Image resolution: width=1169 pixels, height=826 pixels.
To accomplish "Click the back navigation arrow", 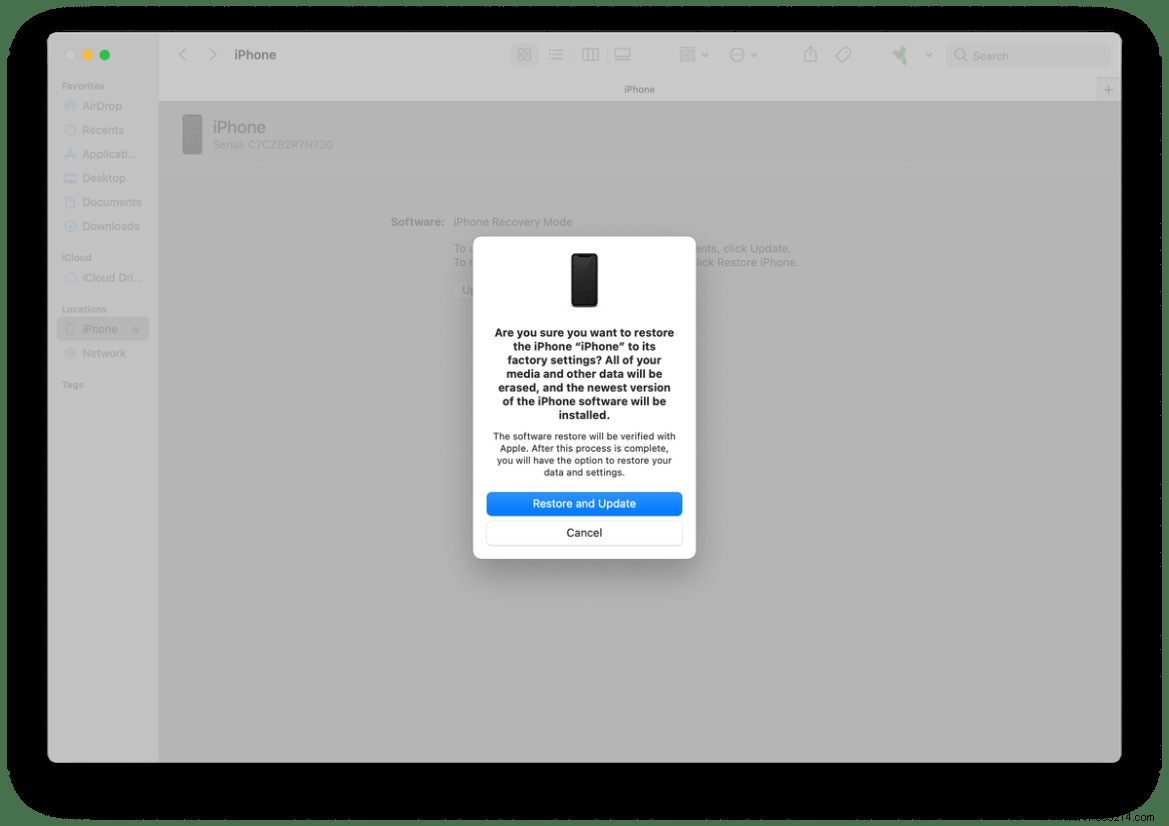I will pyautogui.click(x=183, y=55).
